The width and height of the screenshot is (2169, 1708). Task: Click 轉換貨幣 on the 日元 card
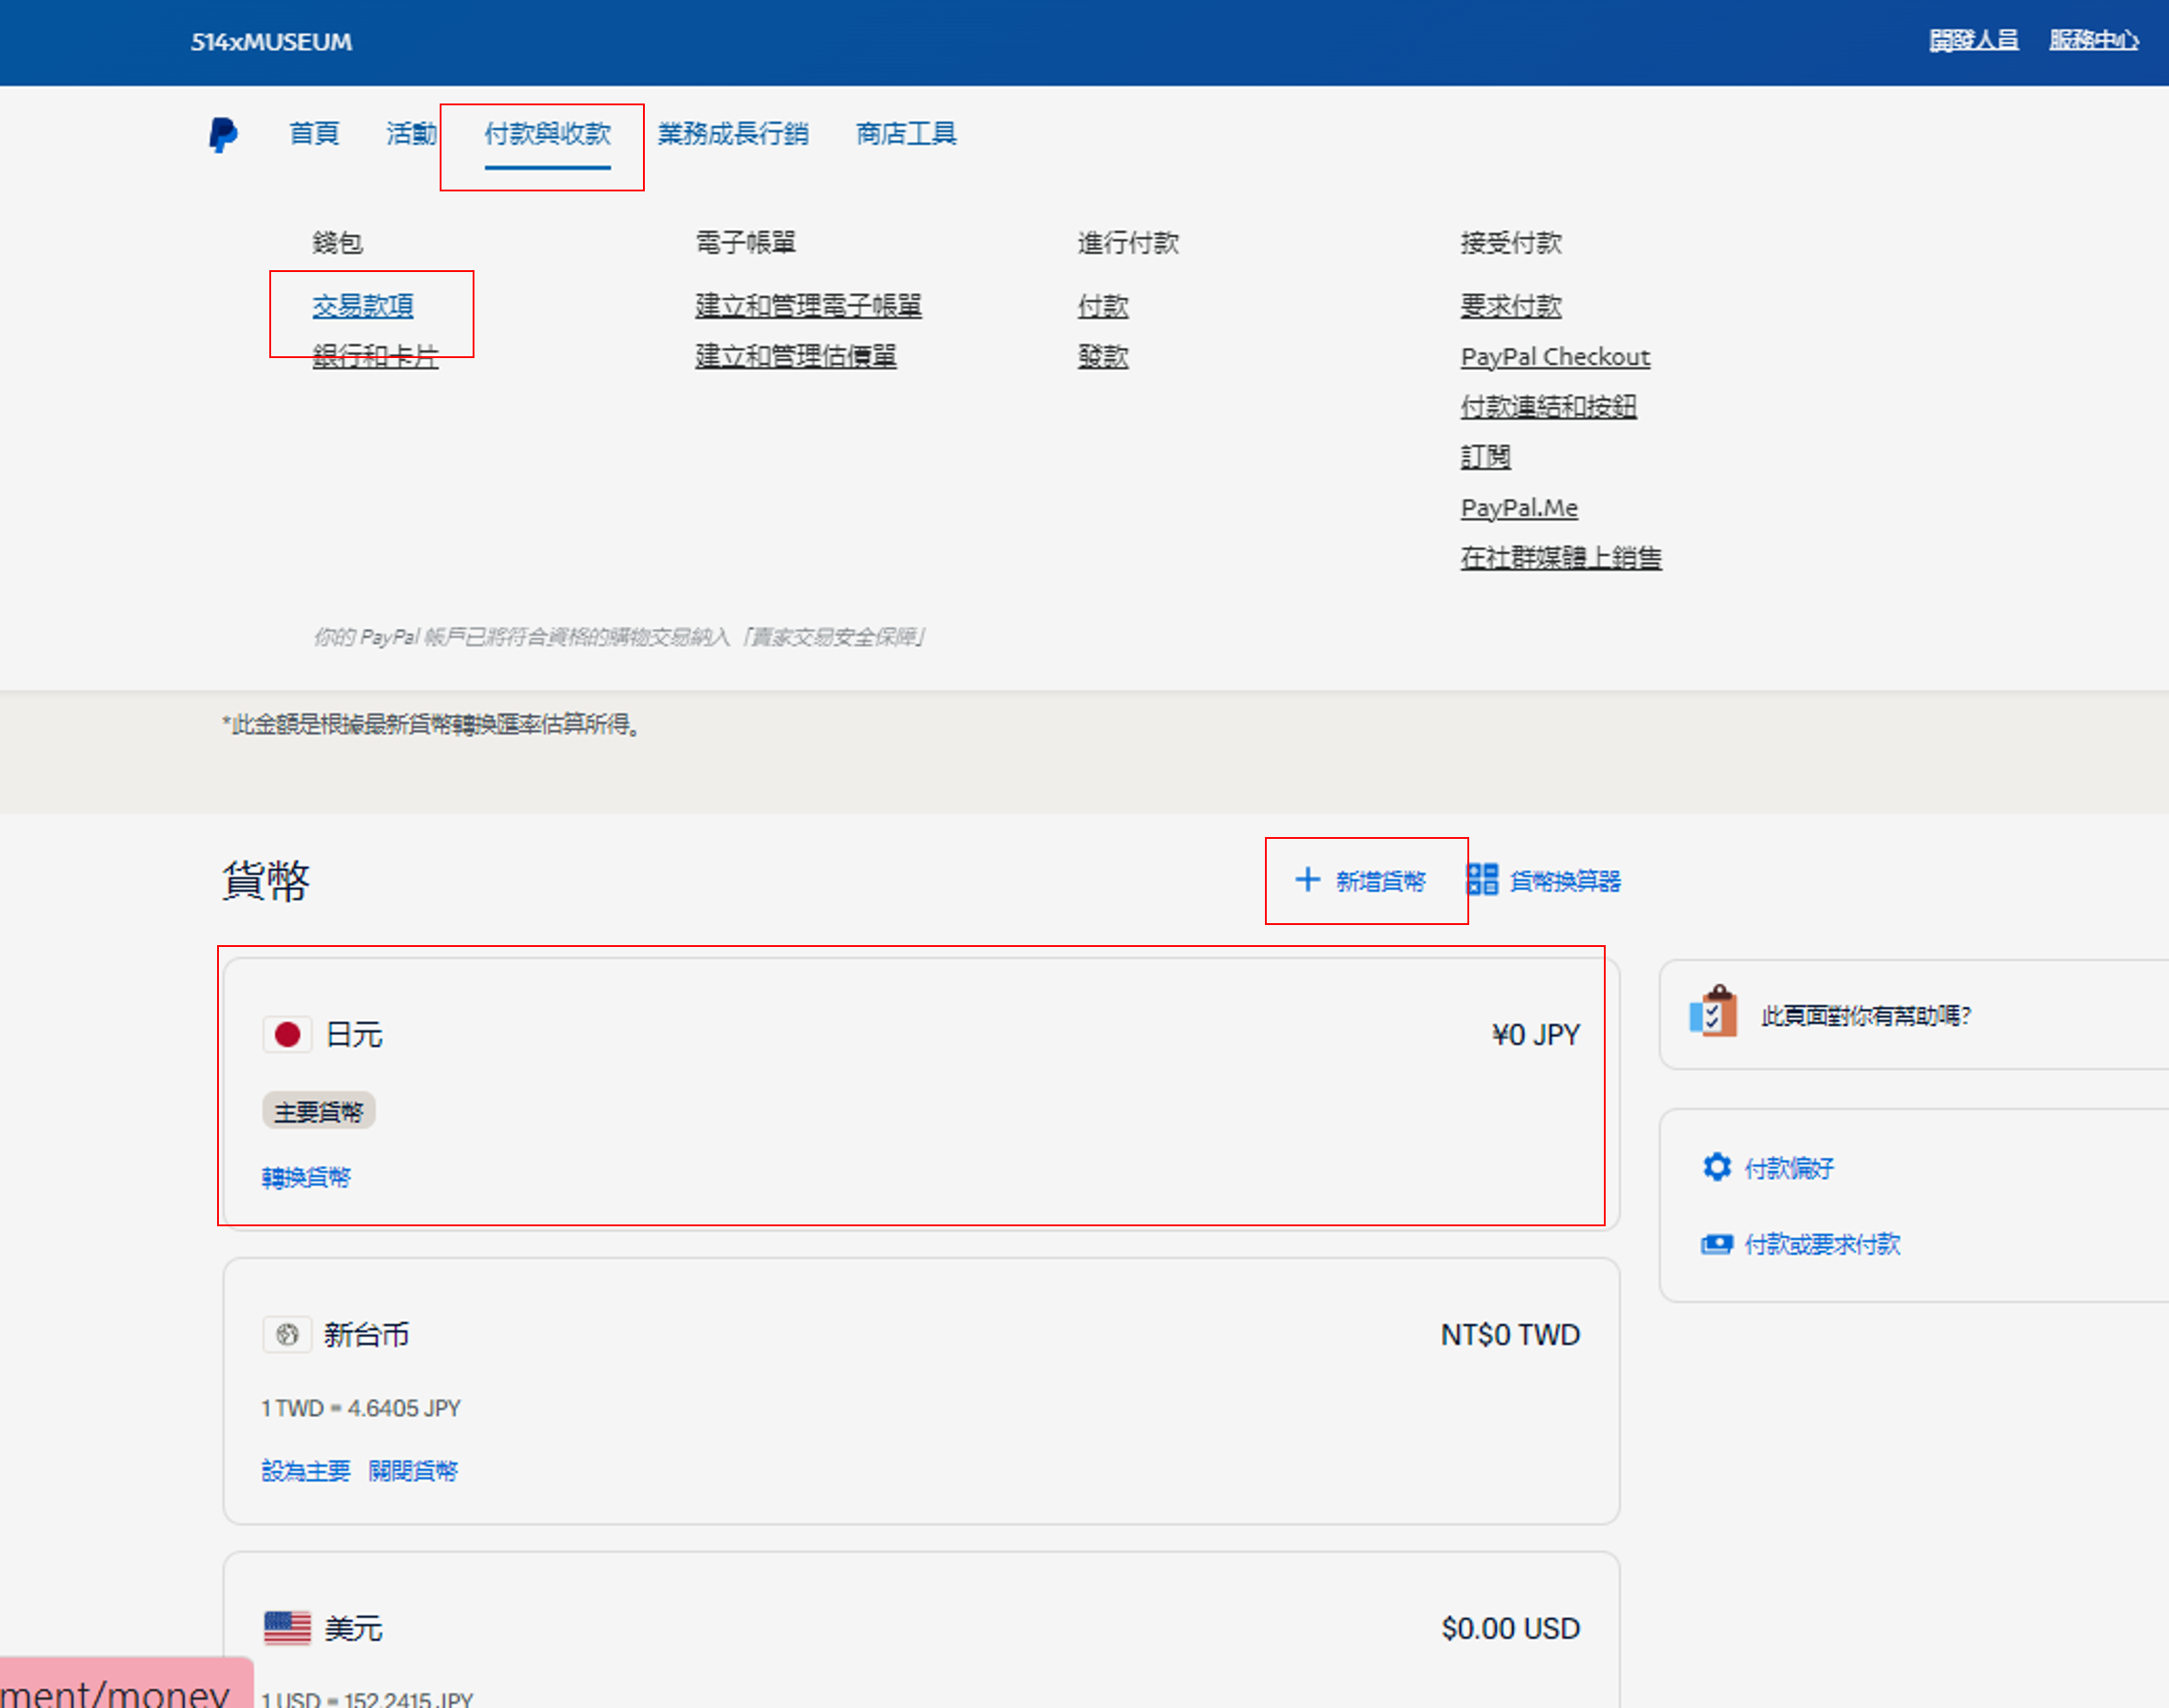(x=307, y=1177)
